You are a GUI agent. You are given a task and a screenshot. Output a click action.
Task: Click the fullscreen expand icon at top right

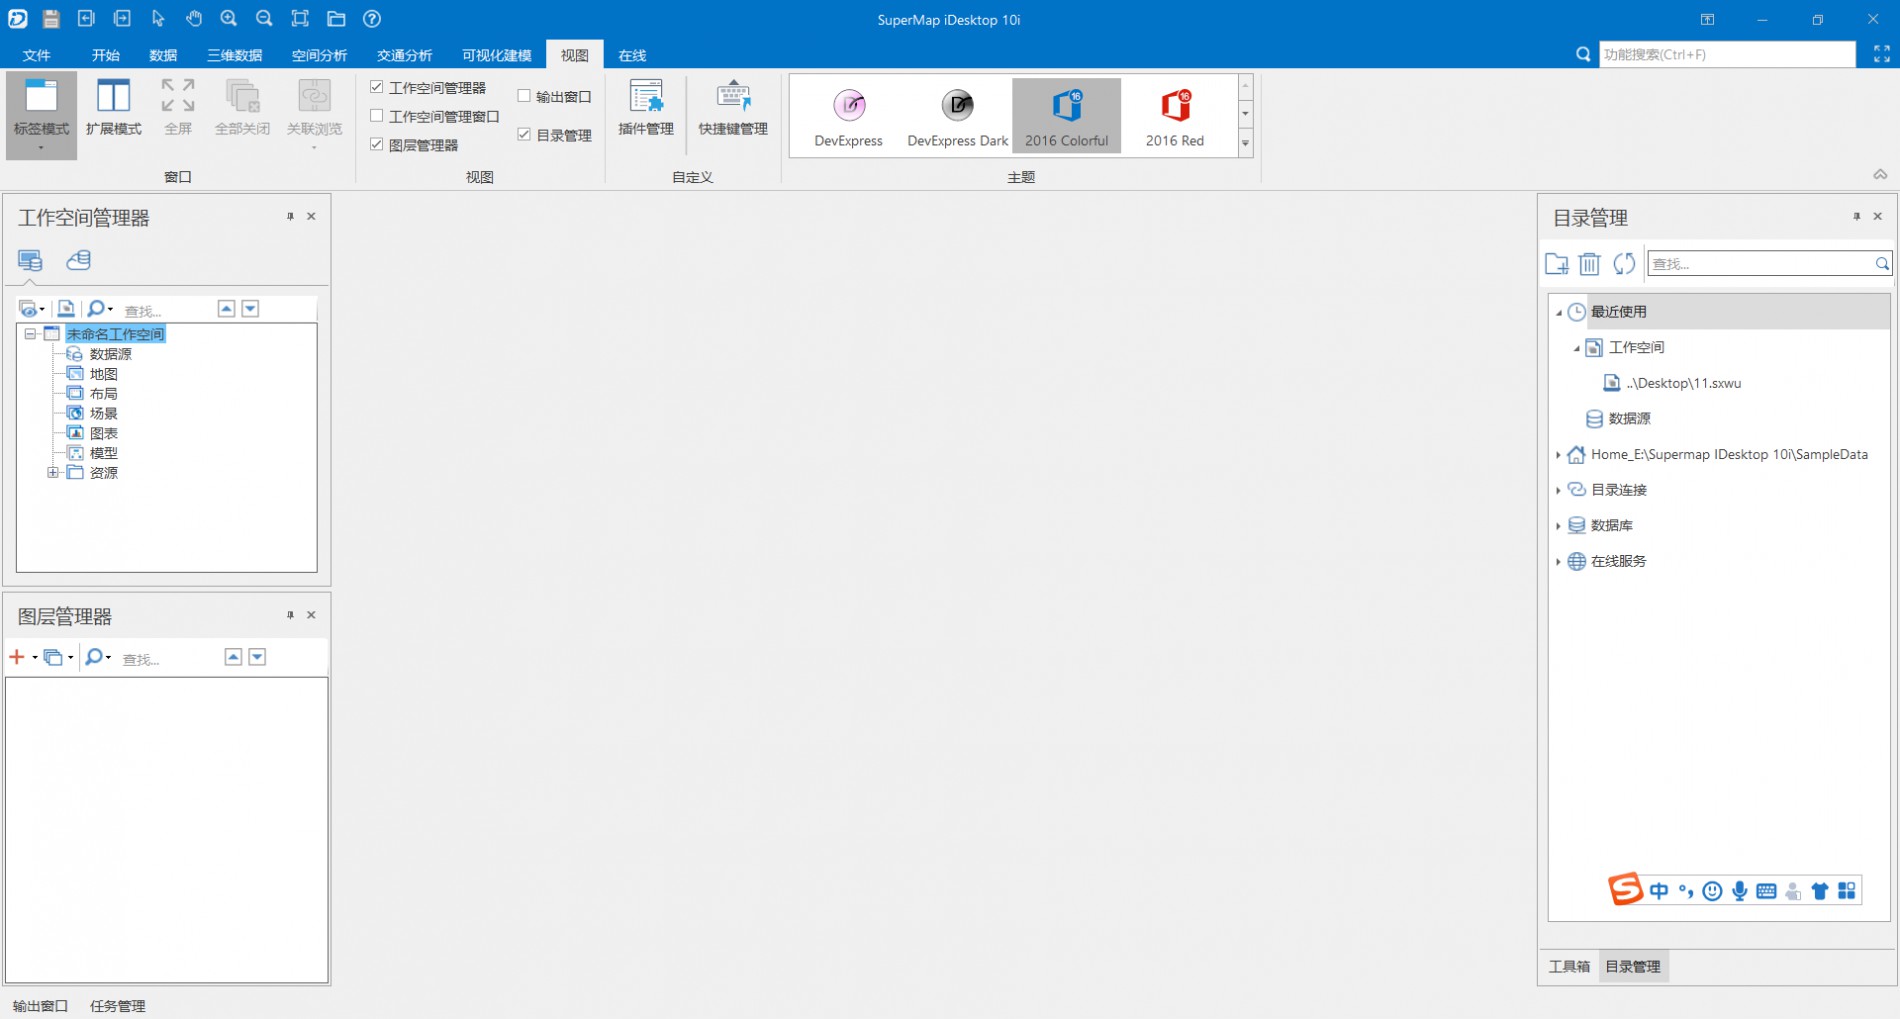[x=1881, y=54]
